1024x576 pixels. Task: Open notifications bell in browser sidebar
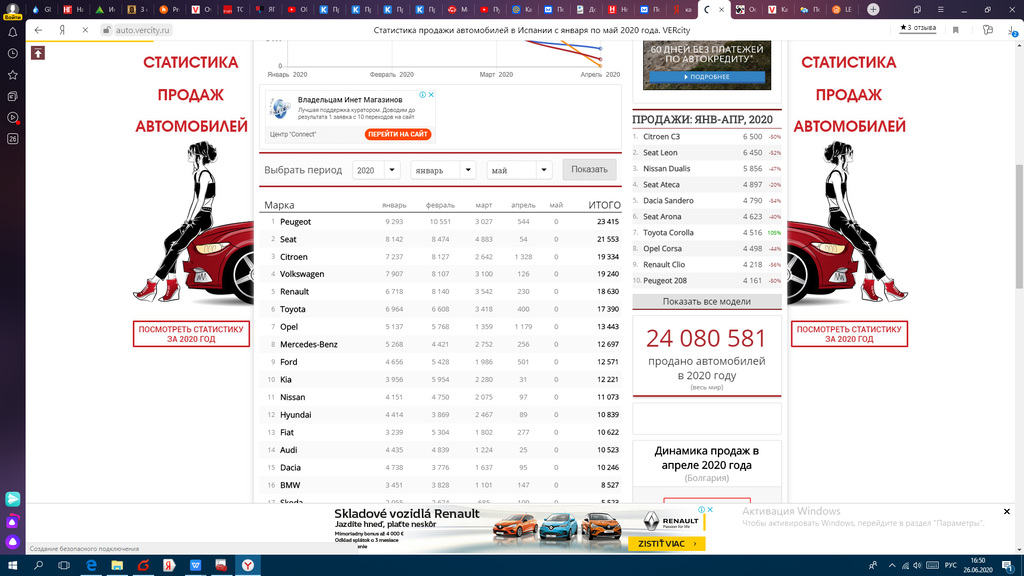[12, 32]
